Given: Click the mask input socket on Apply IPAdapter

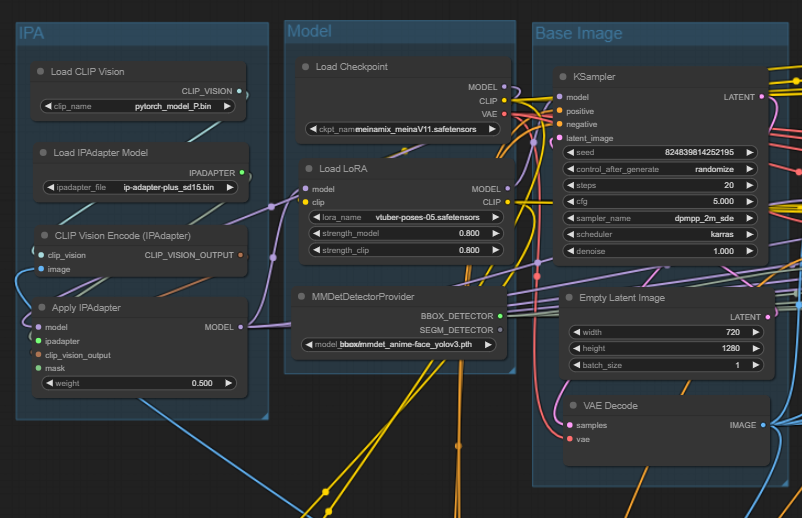Looking at the screenshot, I should pos(38,368).
